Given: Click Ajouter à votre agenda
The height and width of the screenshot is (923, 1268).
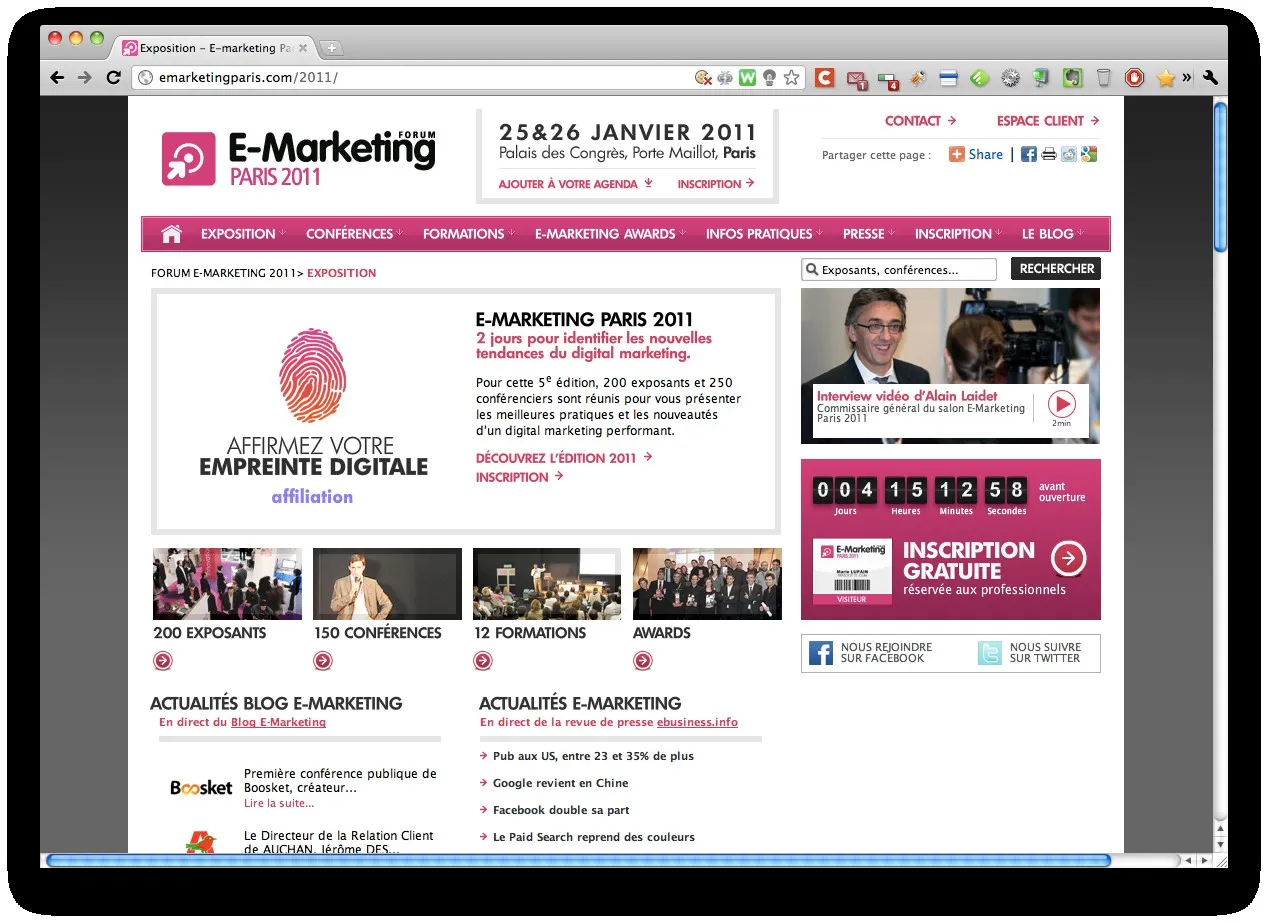Looking at the screenshot, I should point(575,184).
